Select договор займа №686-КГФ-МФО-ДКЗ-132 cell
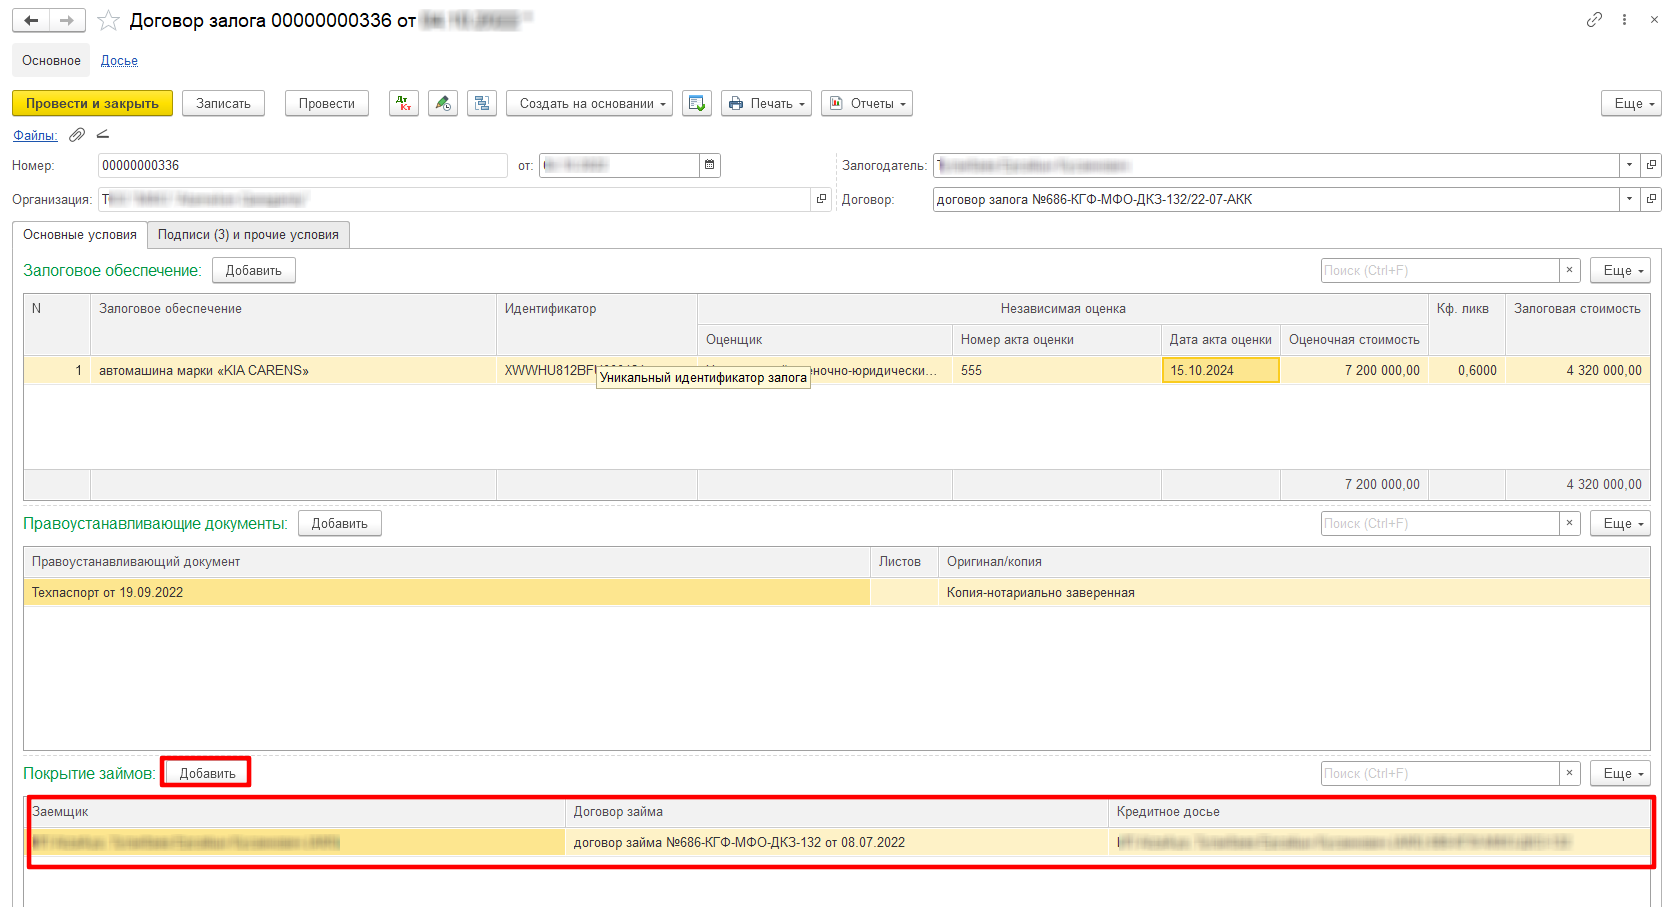This screenshot has height=907, width=1665. [836, 842]
